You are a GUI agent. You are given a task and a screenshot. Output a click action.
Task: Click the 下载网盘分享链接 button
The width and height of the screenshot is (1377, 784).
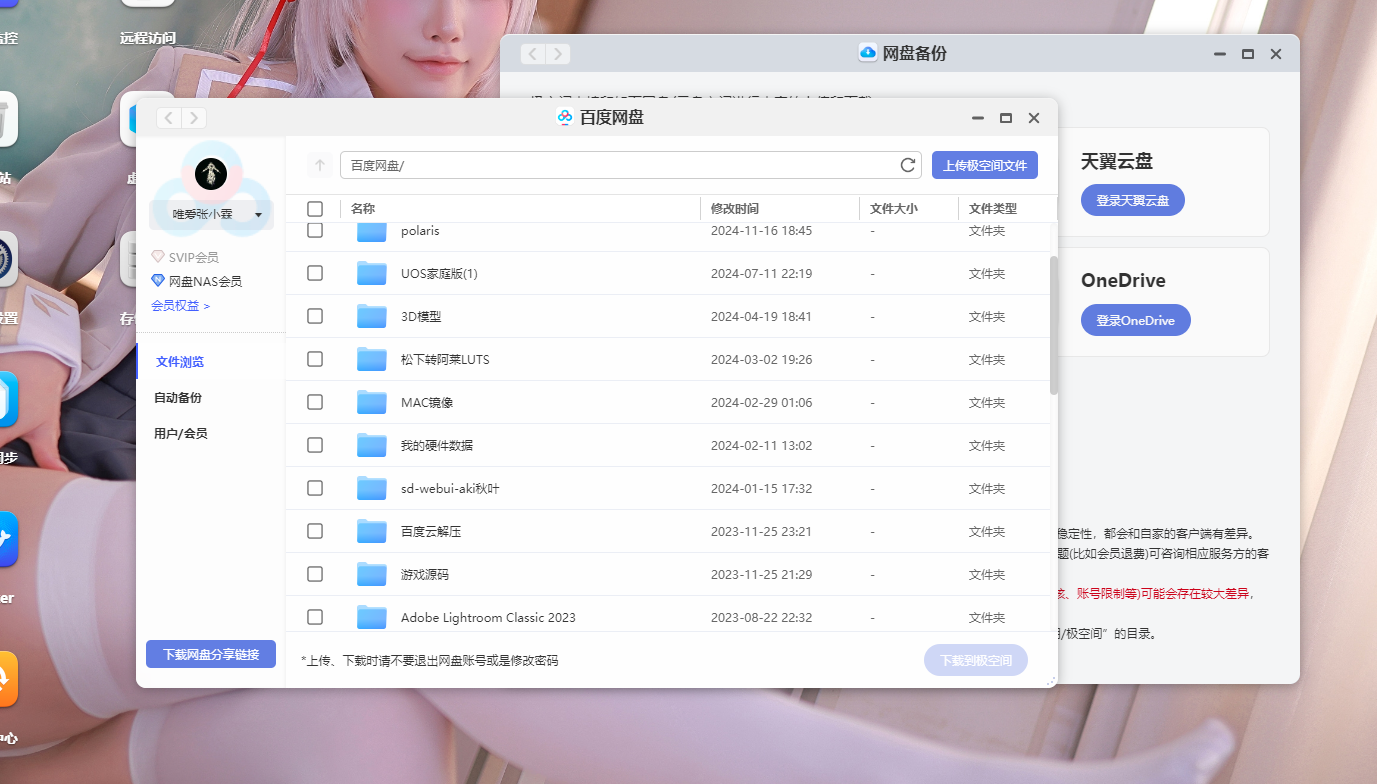tap(211, 654)
